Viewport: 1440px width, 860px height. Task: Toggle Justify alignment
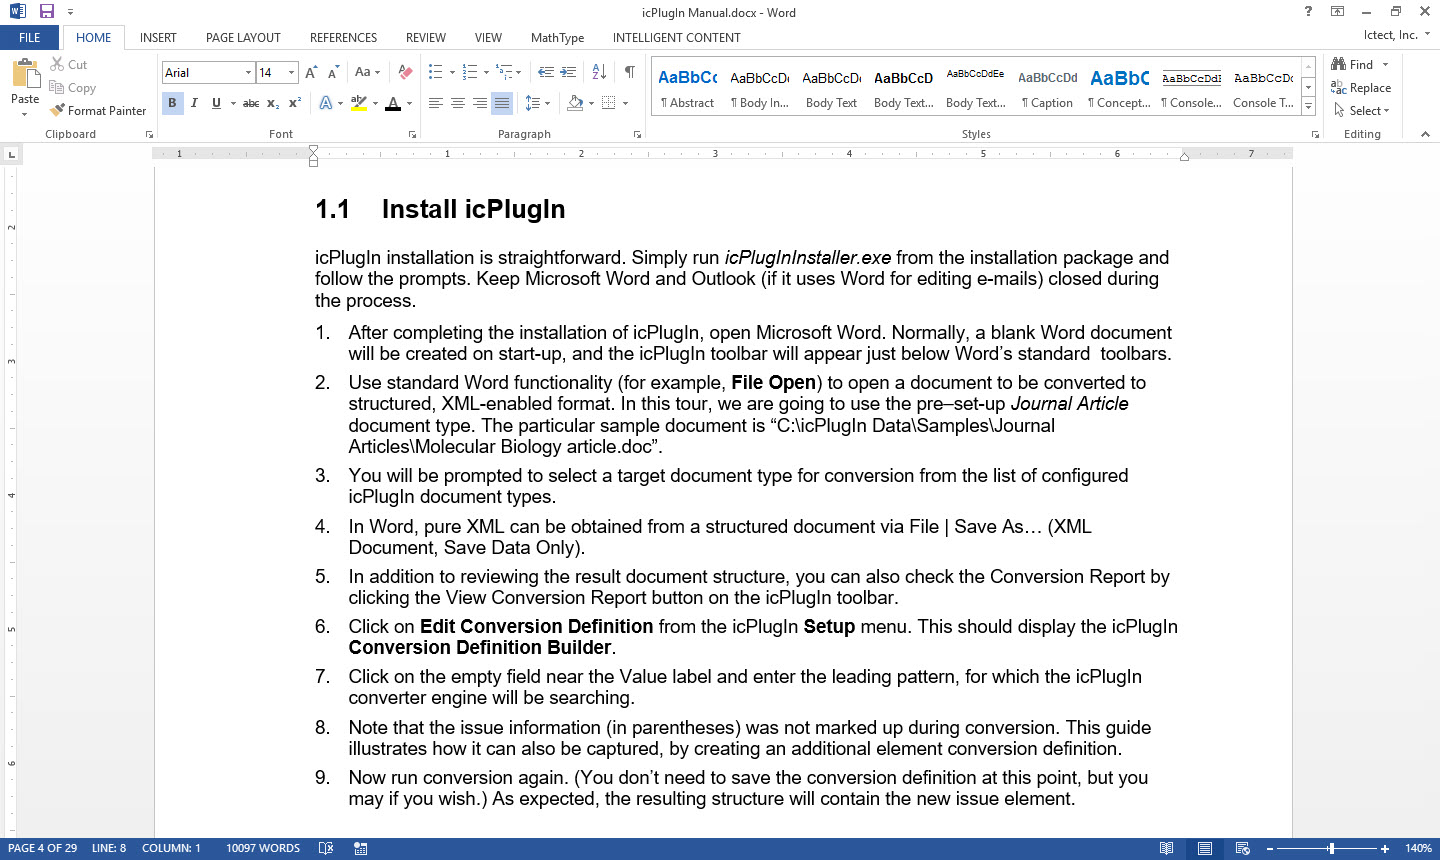tap(502, 103)
